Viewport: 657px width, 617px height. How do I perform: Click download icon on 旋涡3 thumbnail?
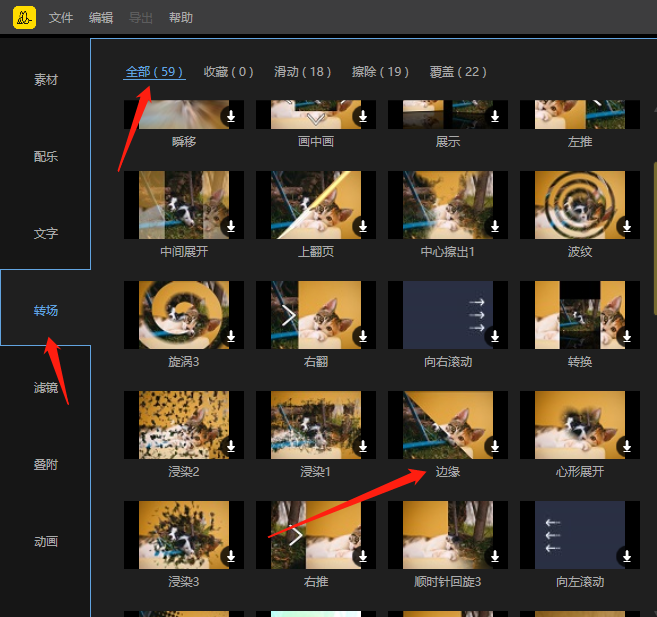pyautogui.click(x=231, y=336)
